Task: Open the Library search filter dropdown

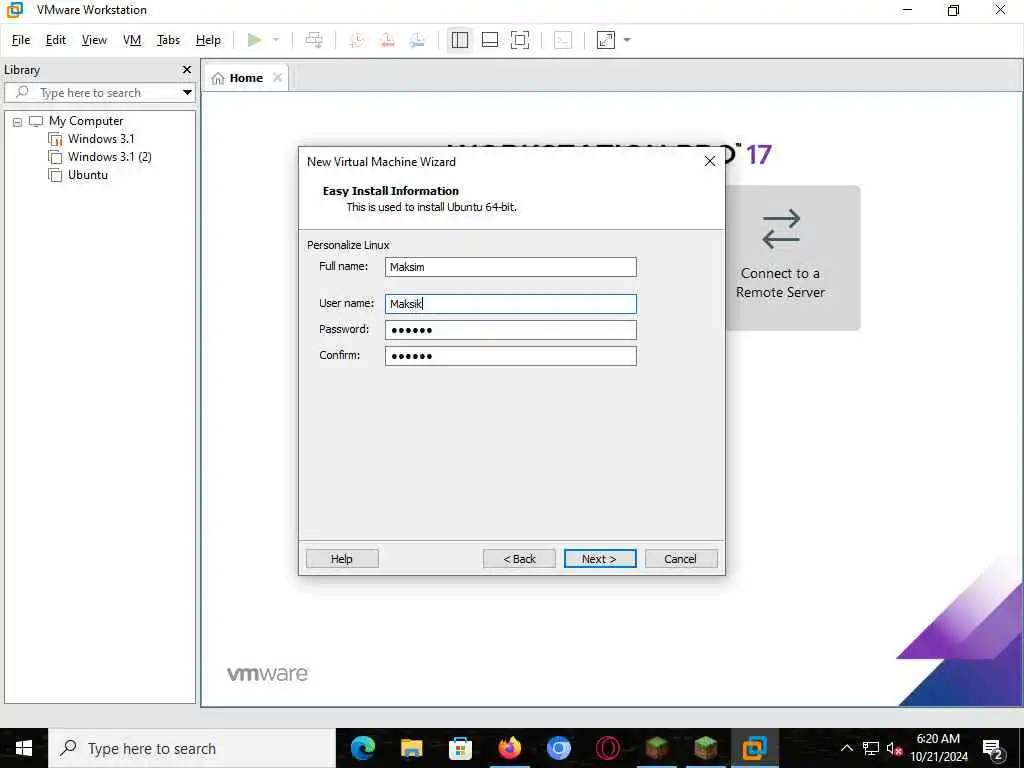Action: tap(187, 93)
